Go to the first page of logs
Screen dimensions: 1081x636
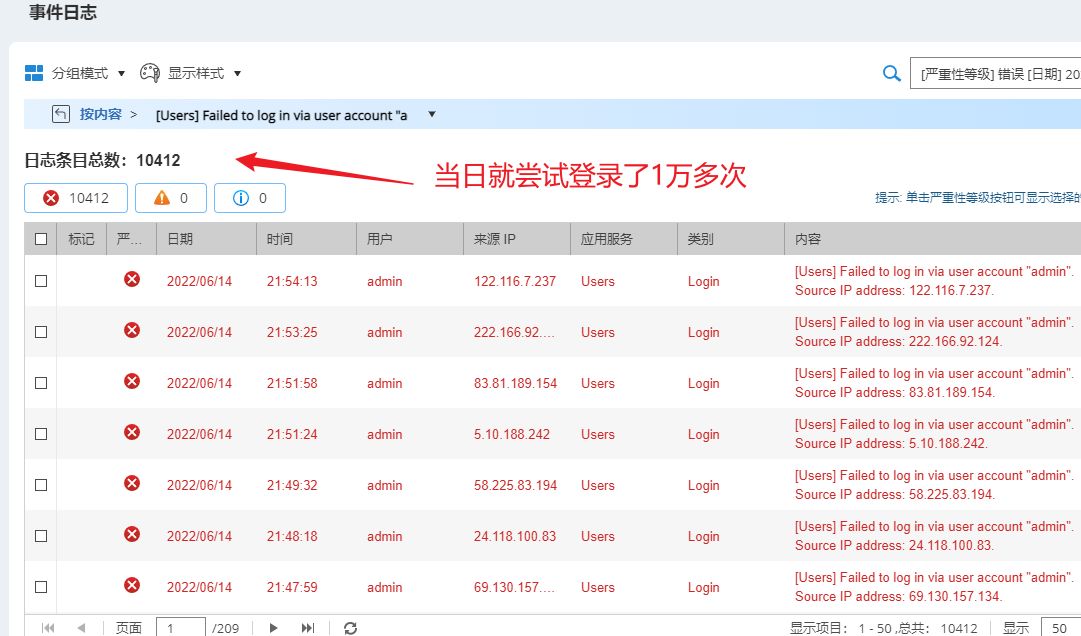(48, 628)
